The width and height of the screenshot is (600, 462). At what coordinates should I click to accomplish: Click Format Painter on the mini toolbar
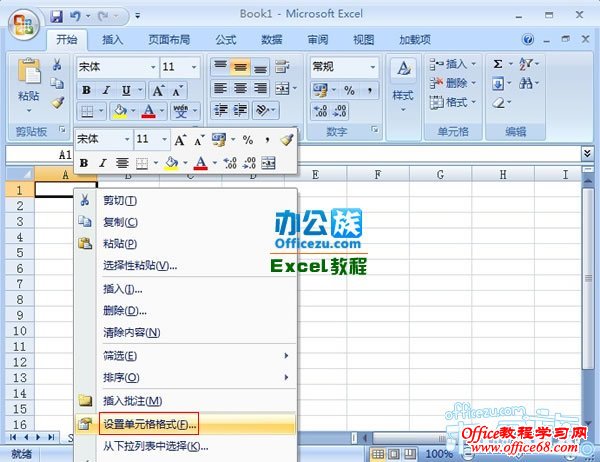(x=287, y=140)
